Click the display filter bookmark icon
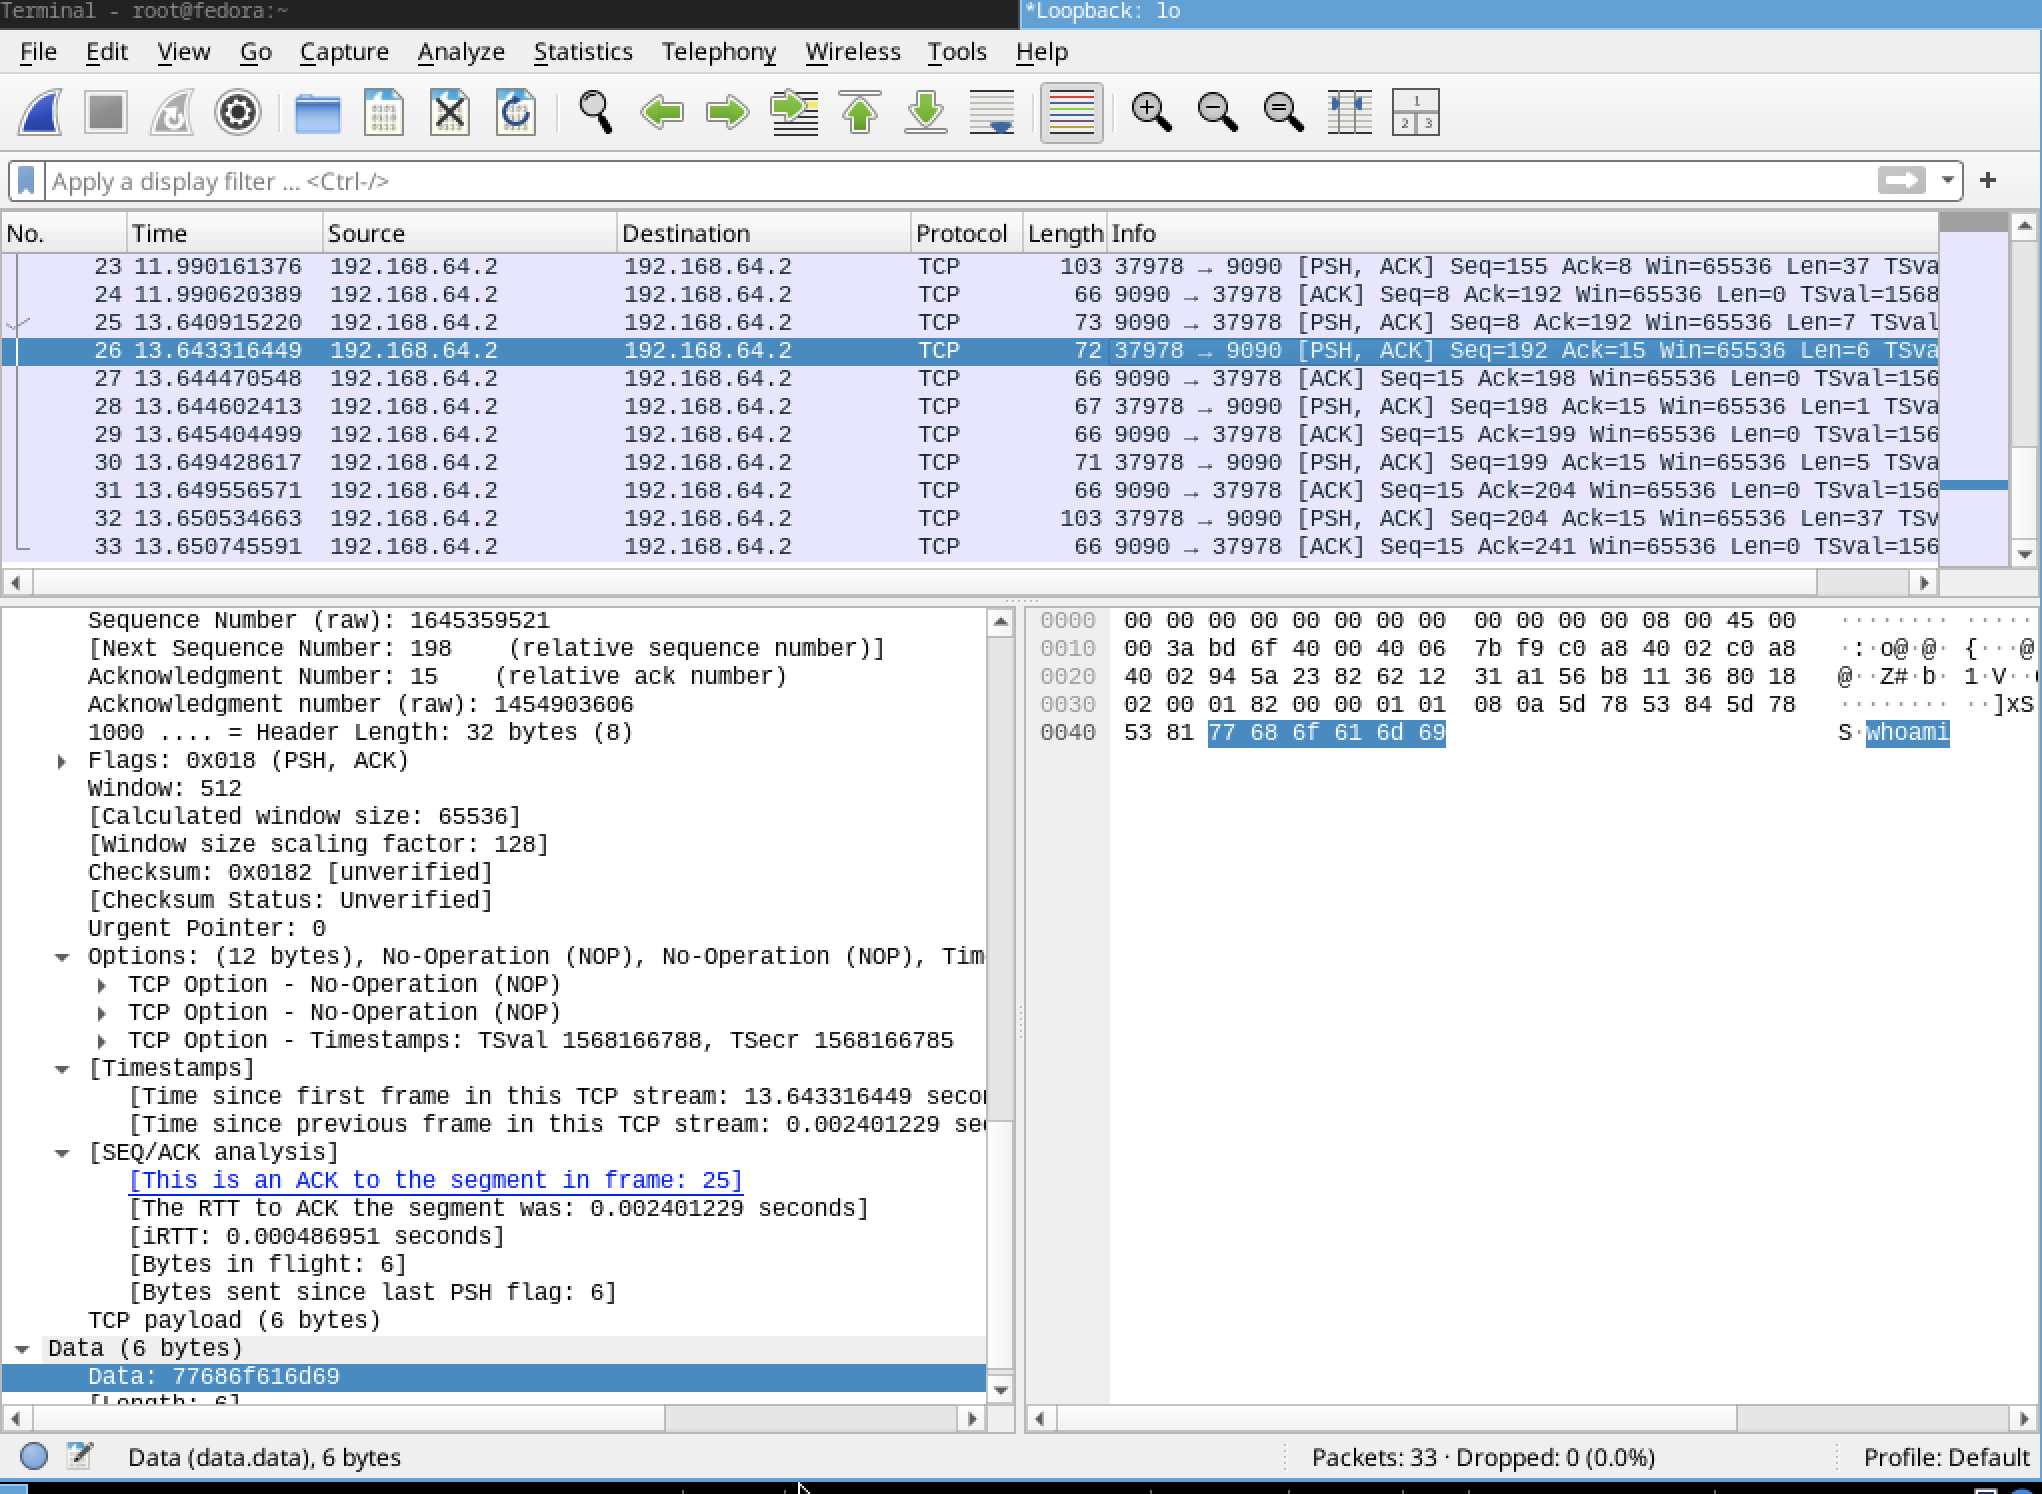2042x1494 pixels. (x=27, y=181)
